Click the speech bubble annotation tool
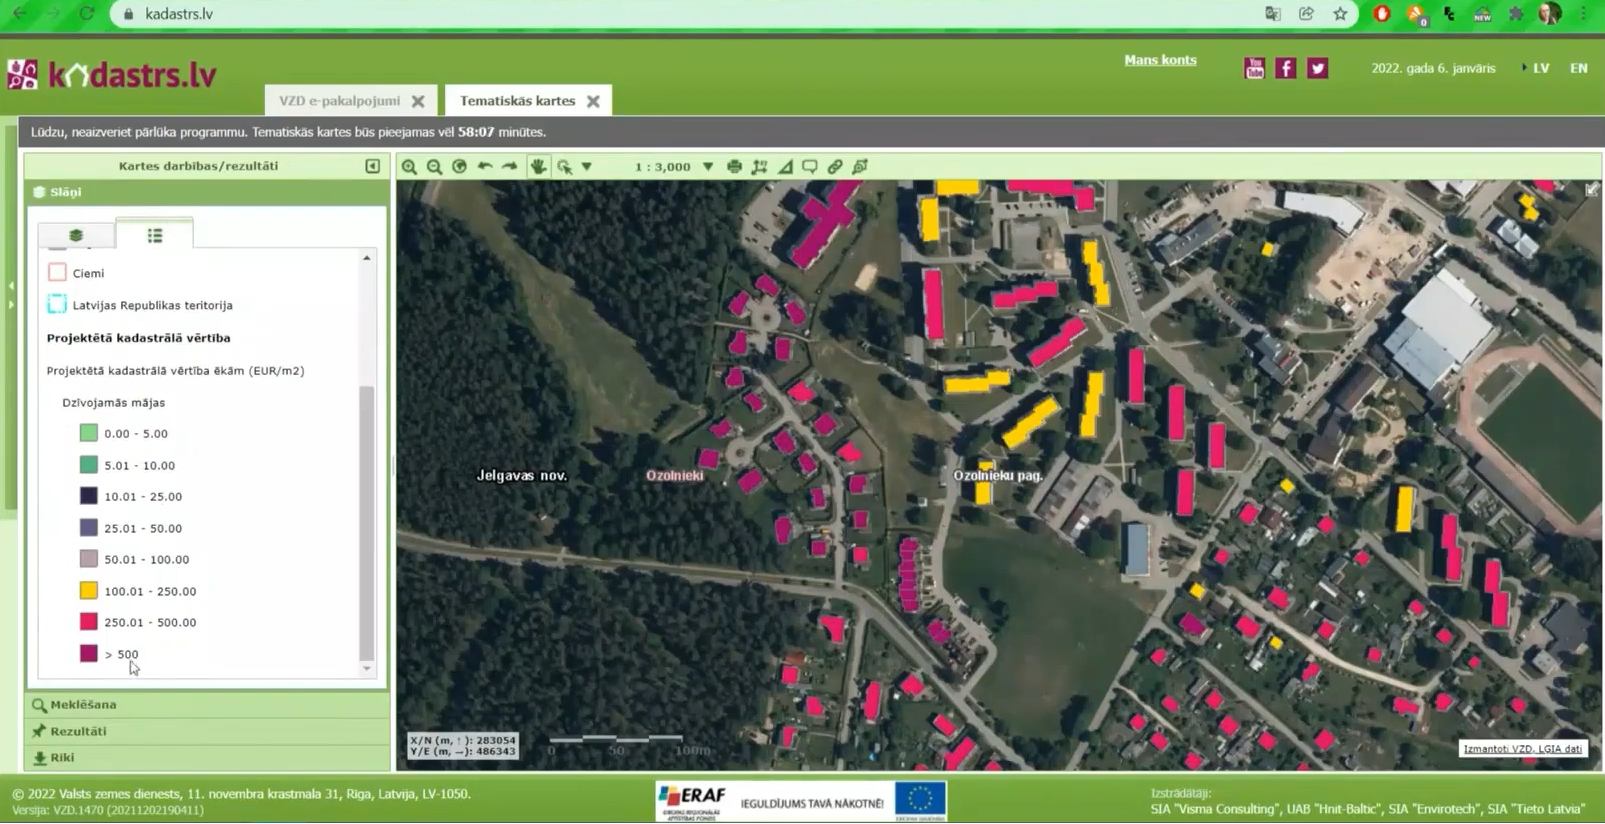This screenshot has height=824, width=1605. coord(810,167)
